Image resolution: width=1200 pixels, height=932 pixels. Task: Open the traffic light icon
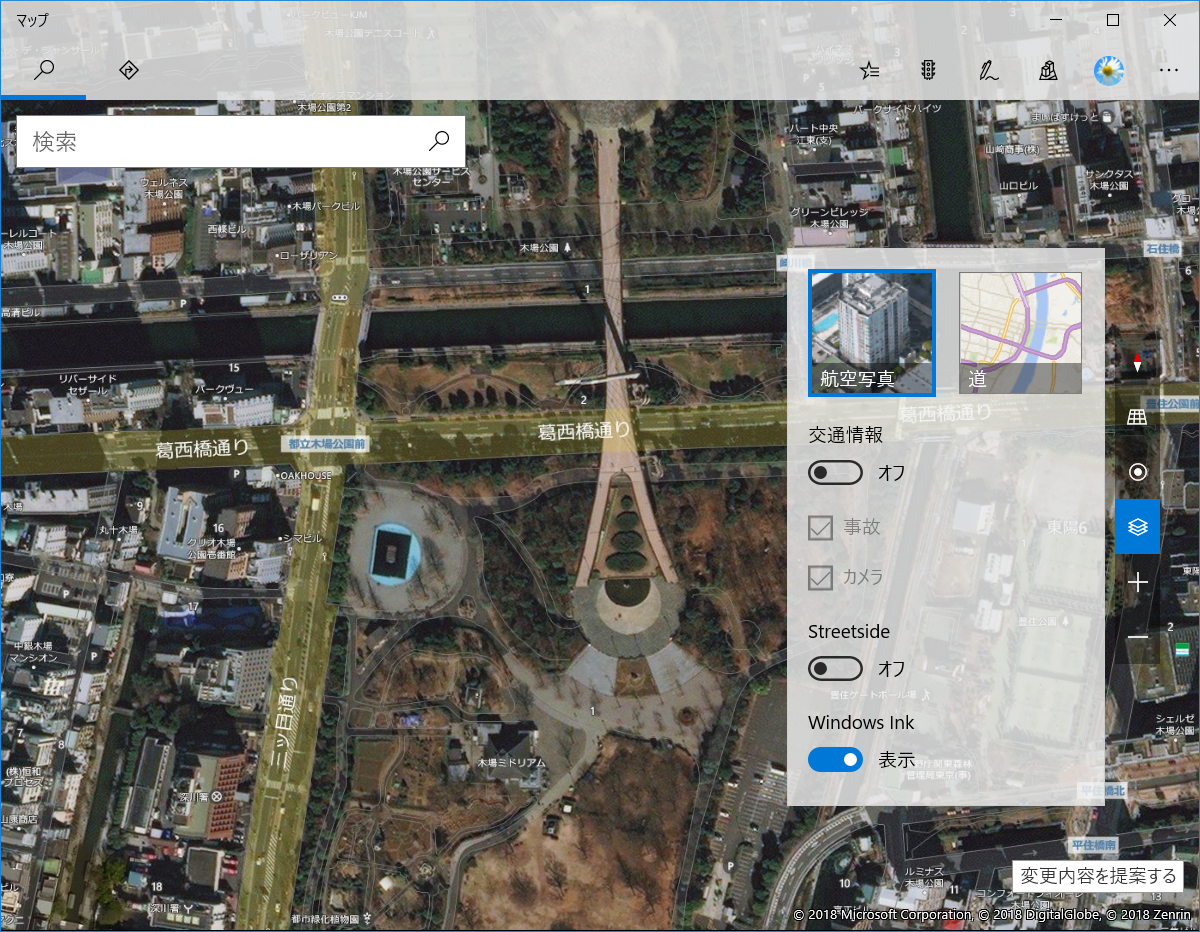(x=928, y=70)
